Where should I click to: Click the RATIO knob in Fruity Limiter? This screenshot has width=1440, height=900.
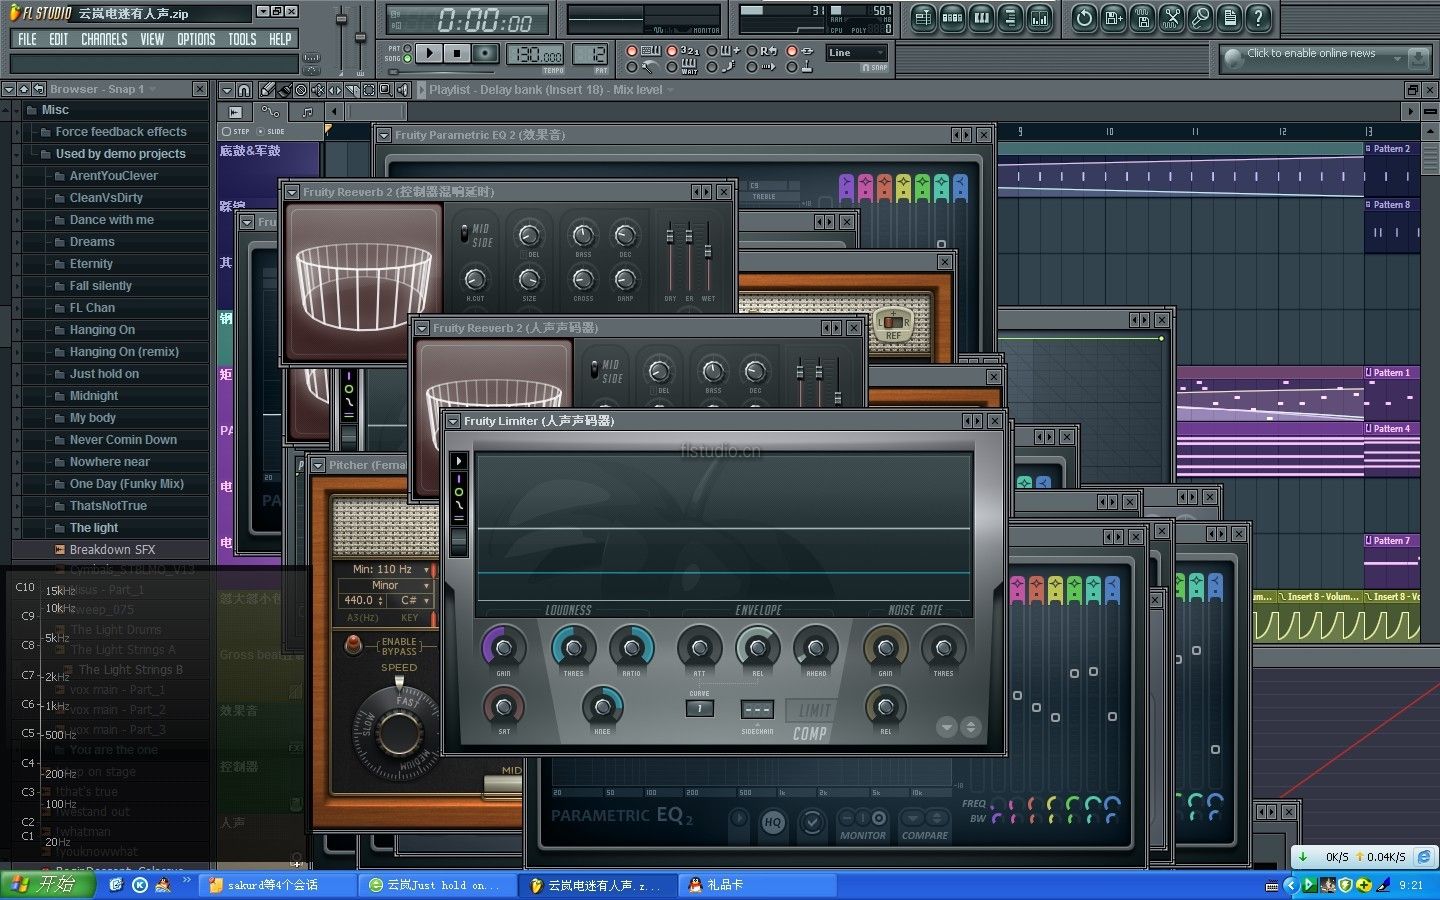point(631,647)
